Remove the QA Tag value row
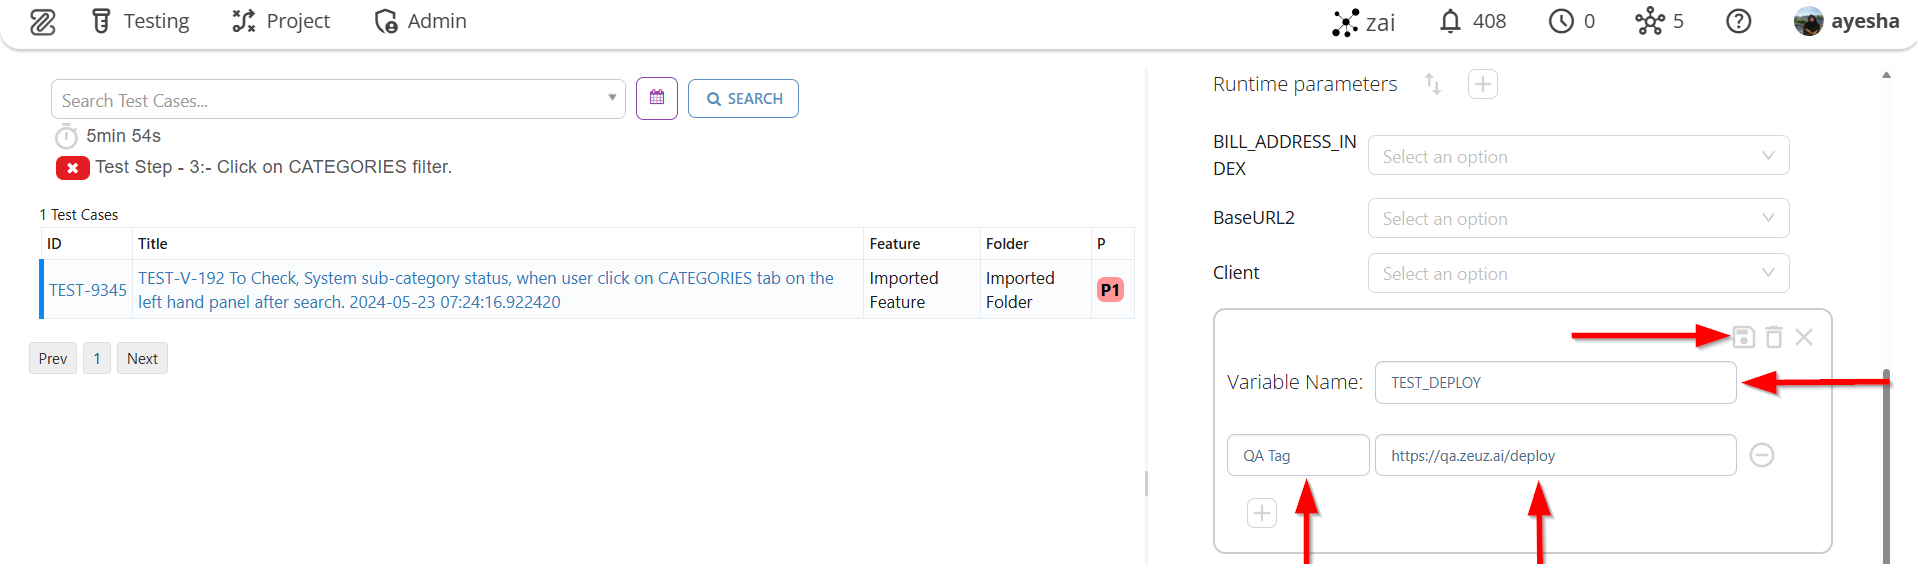Viewport: 1917px width, 564px height. pos(1762,455)
